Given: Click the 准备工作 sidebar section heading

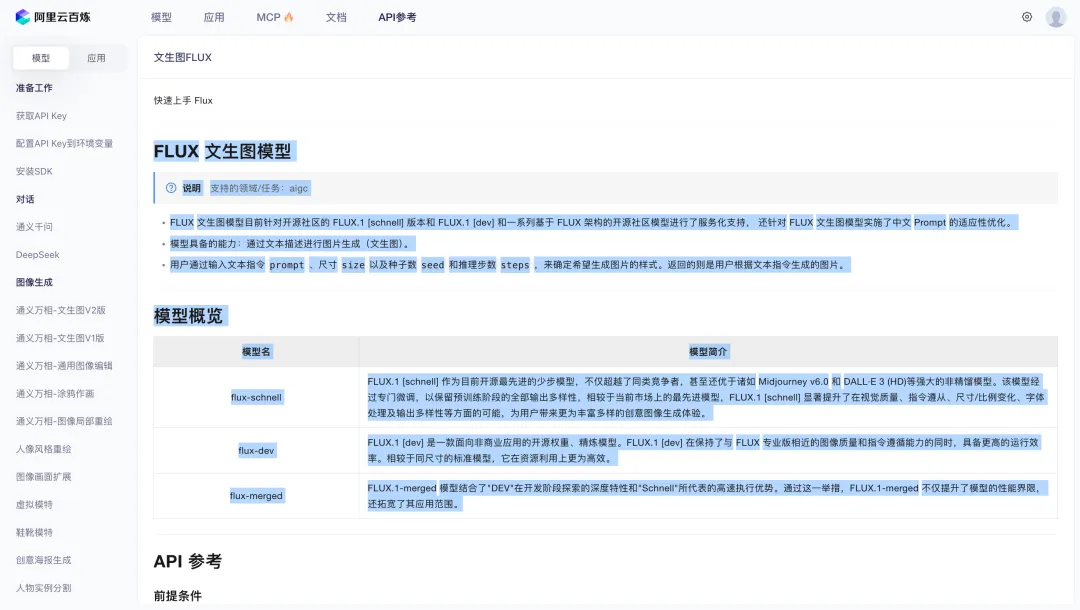Looking at the screenshot, I should pyautogui.click(x=34, y=87).
